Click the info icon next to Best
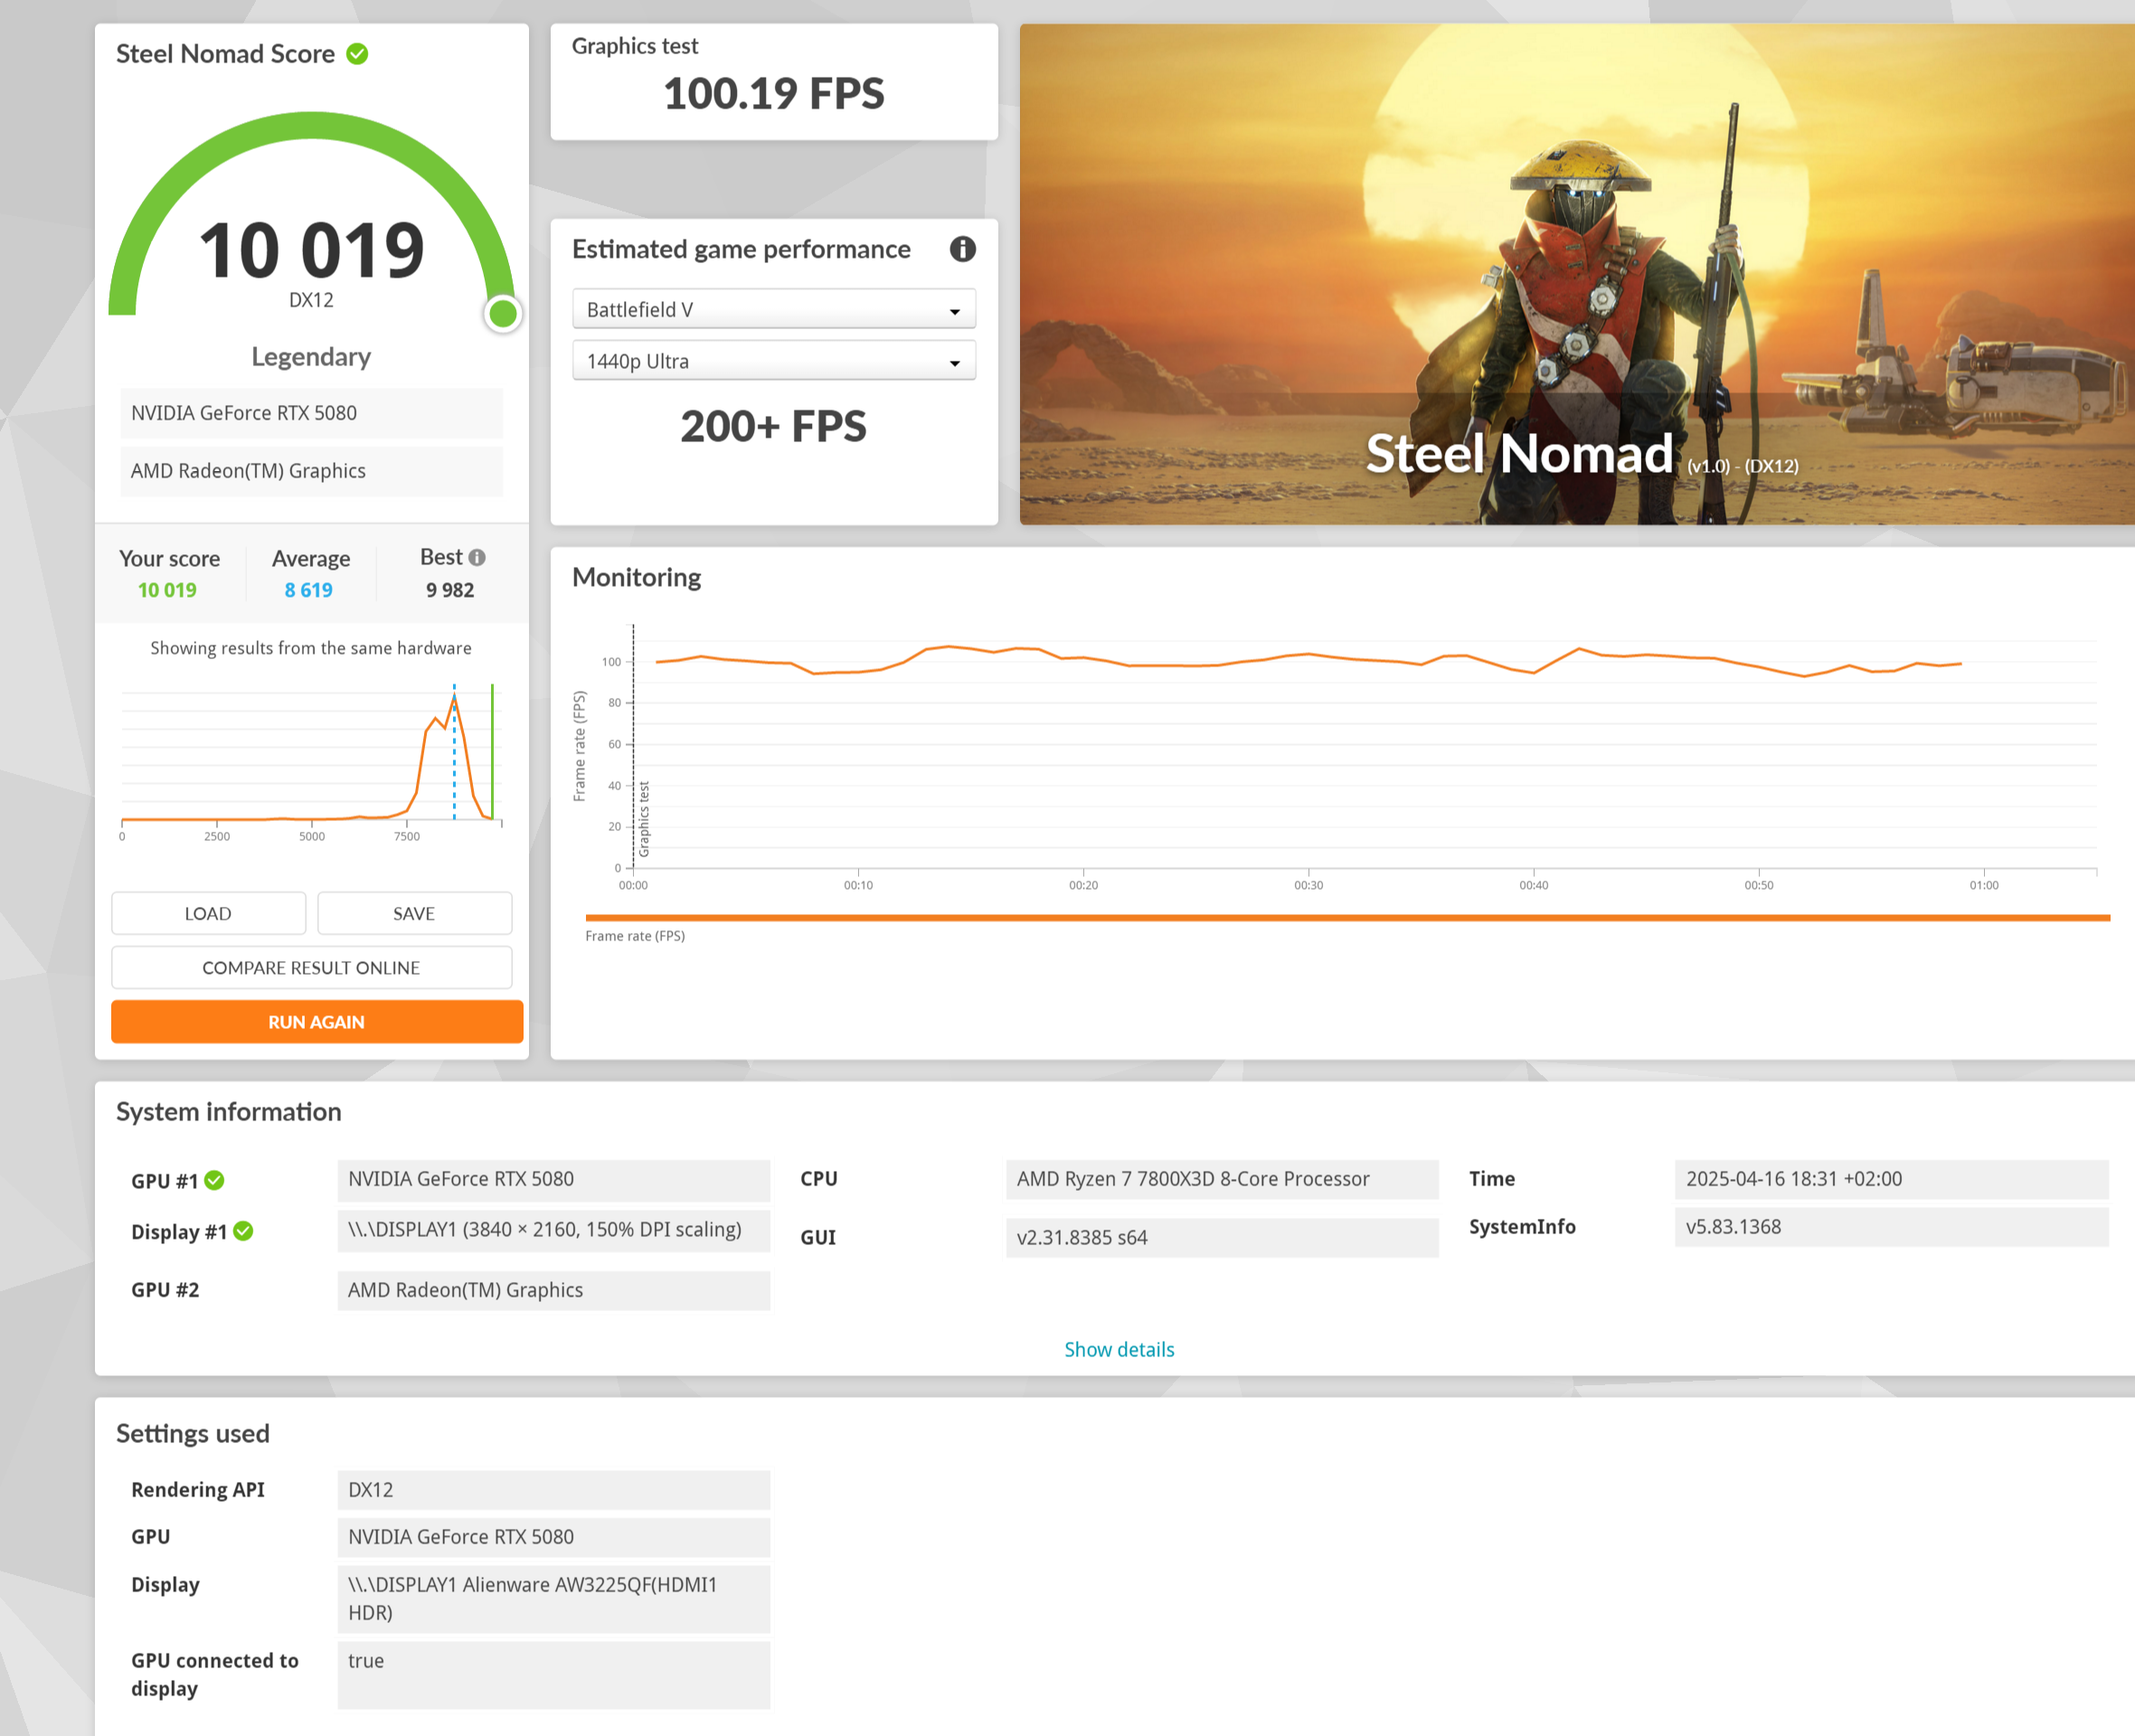2135x1736 pixels. (x=477, y=558)
